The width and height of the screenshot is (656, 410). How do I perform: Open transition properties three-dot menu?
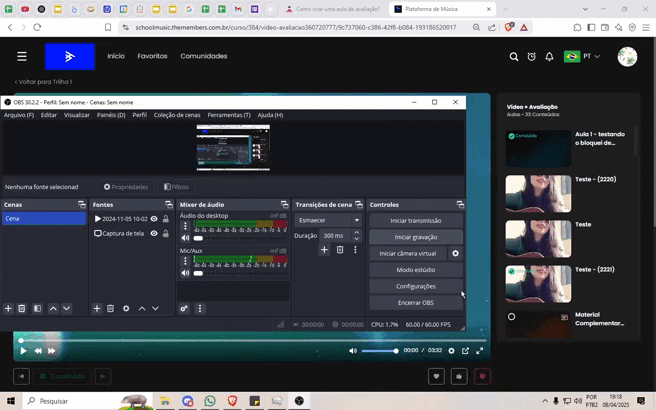(355, 250)
